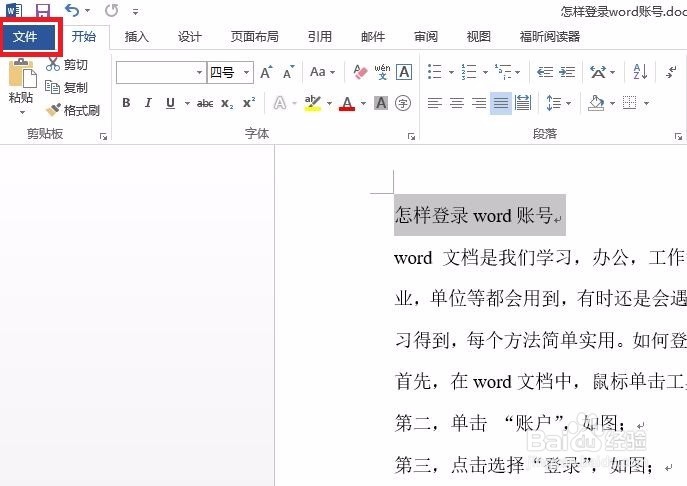Toggle character shading gray A icon

coord(381,103)
